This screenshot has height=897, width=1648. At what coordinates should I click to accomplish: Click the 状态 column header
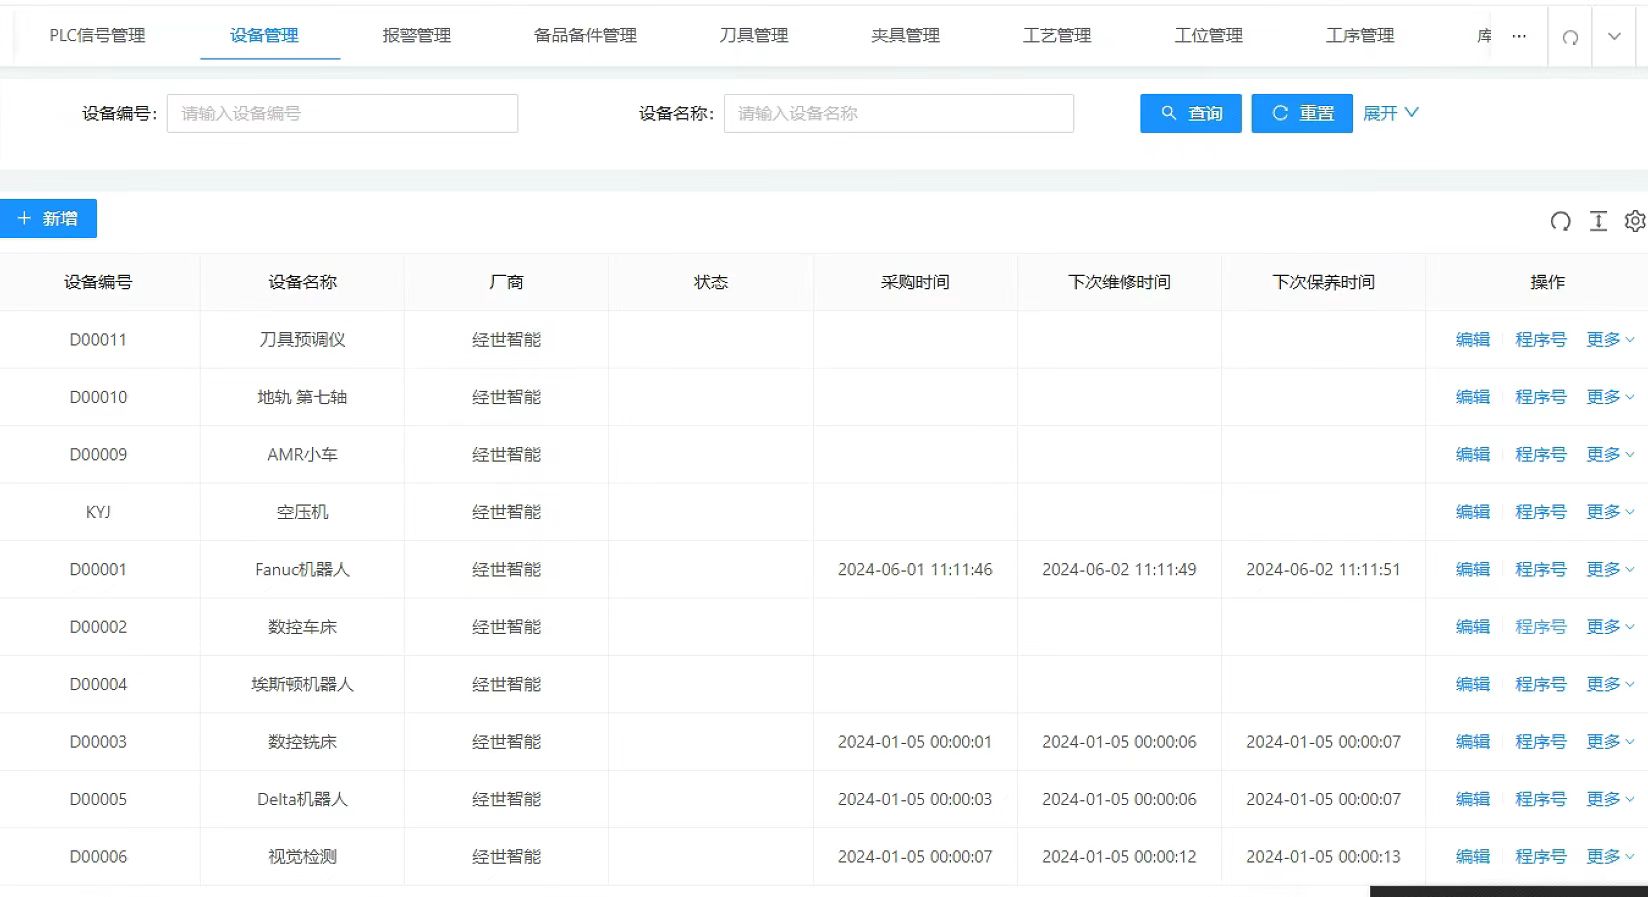(x=711, y=282)
